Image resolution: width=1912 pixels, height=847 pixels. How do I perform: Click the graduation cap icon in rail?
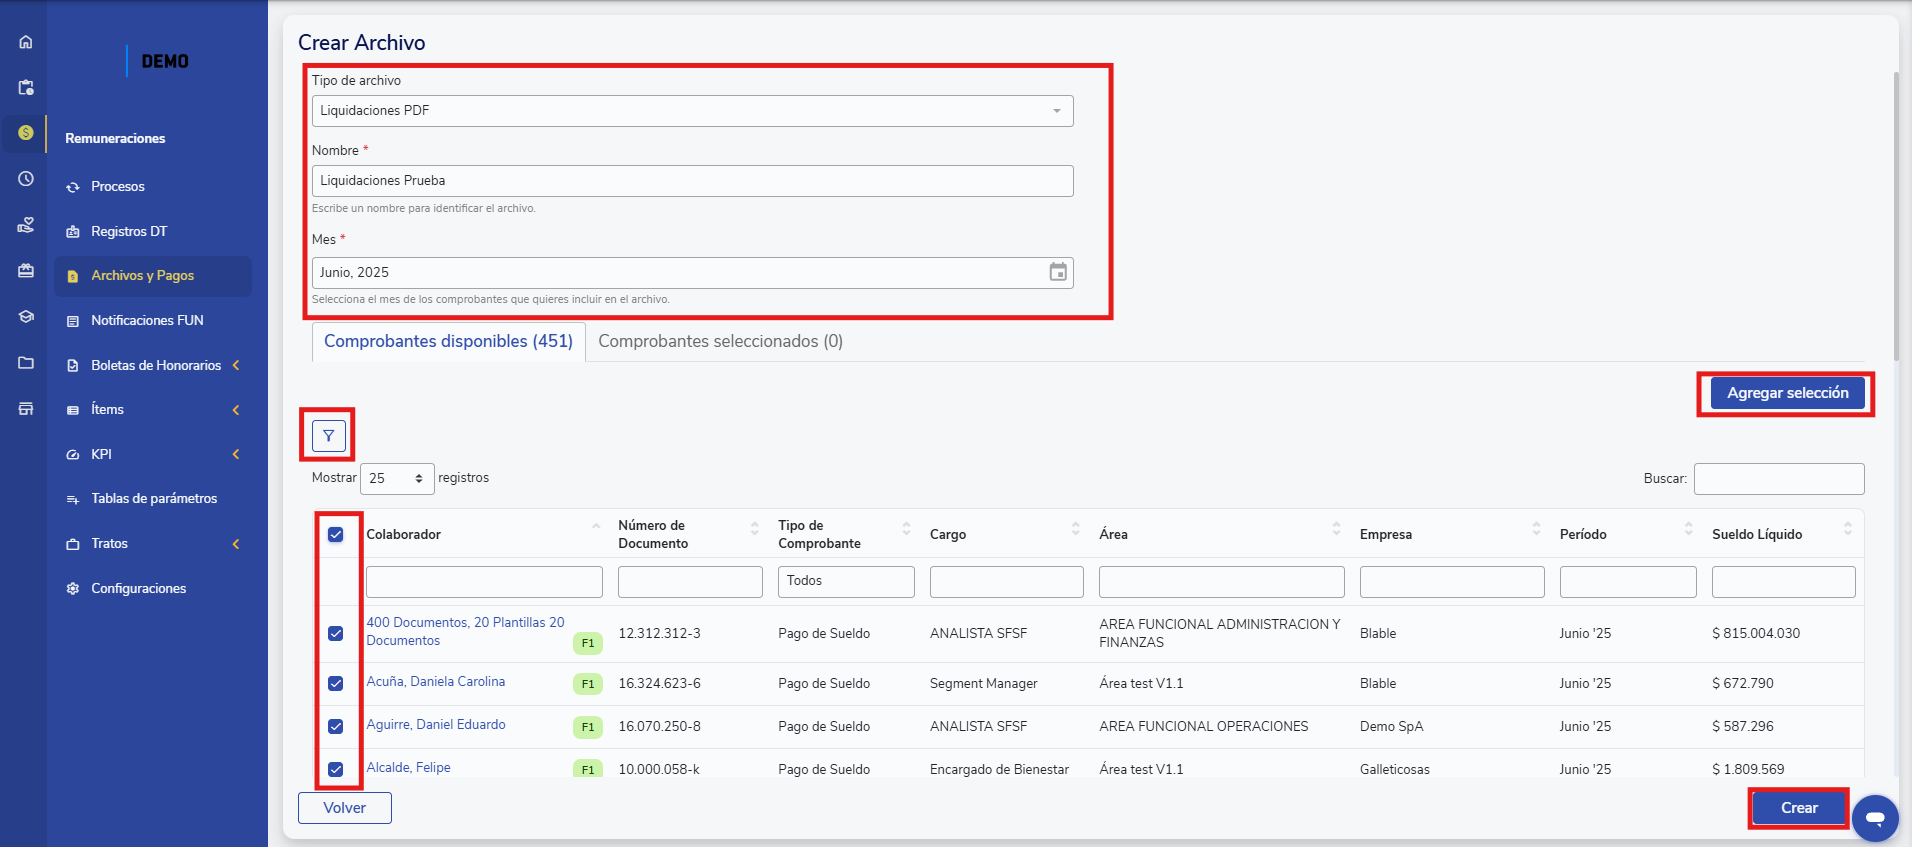(26, 317)
